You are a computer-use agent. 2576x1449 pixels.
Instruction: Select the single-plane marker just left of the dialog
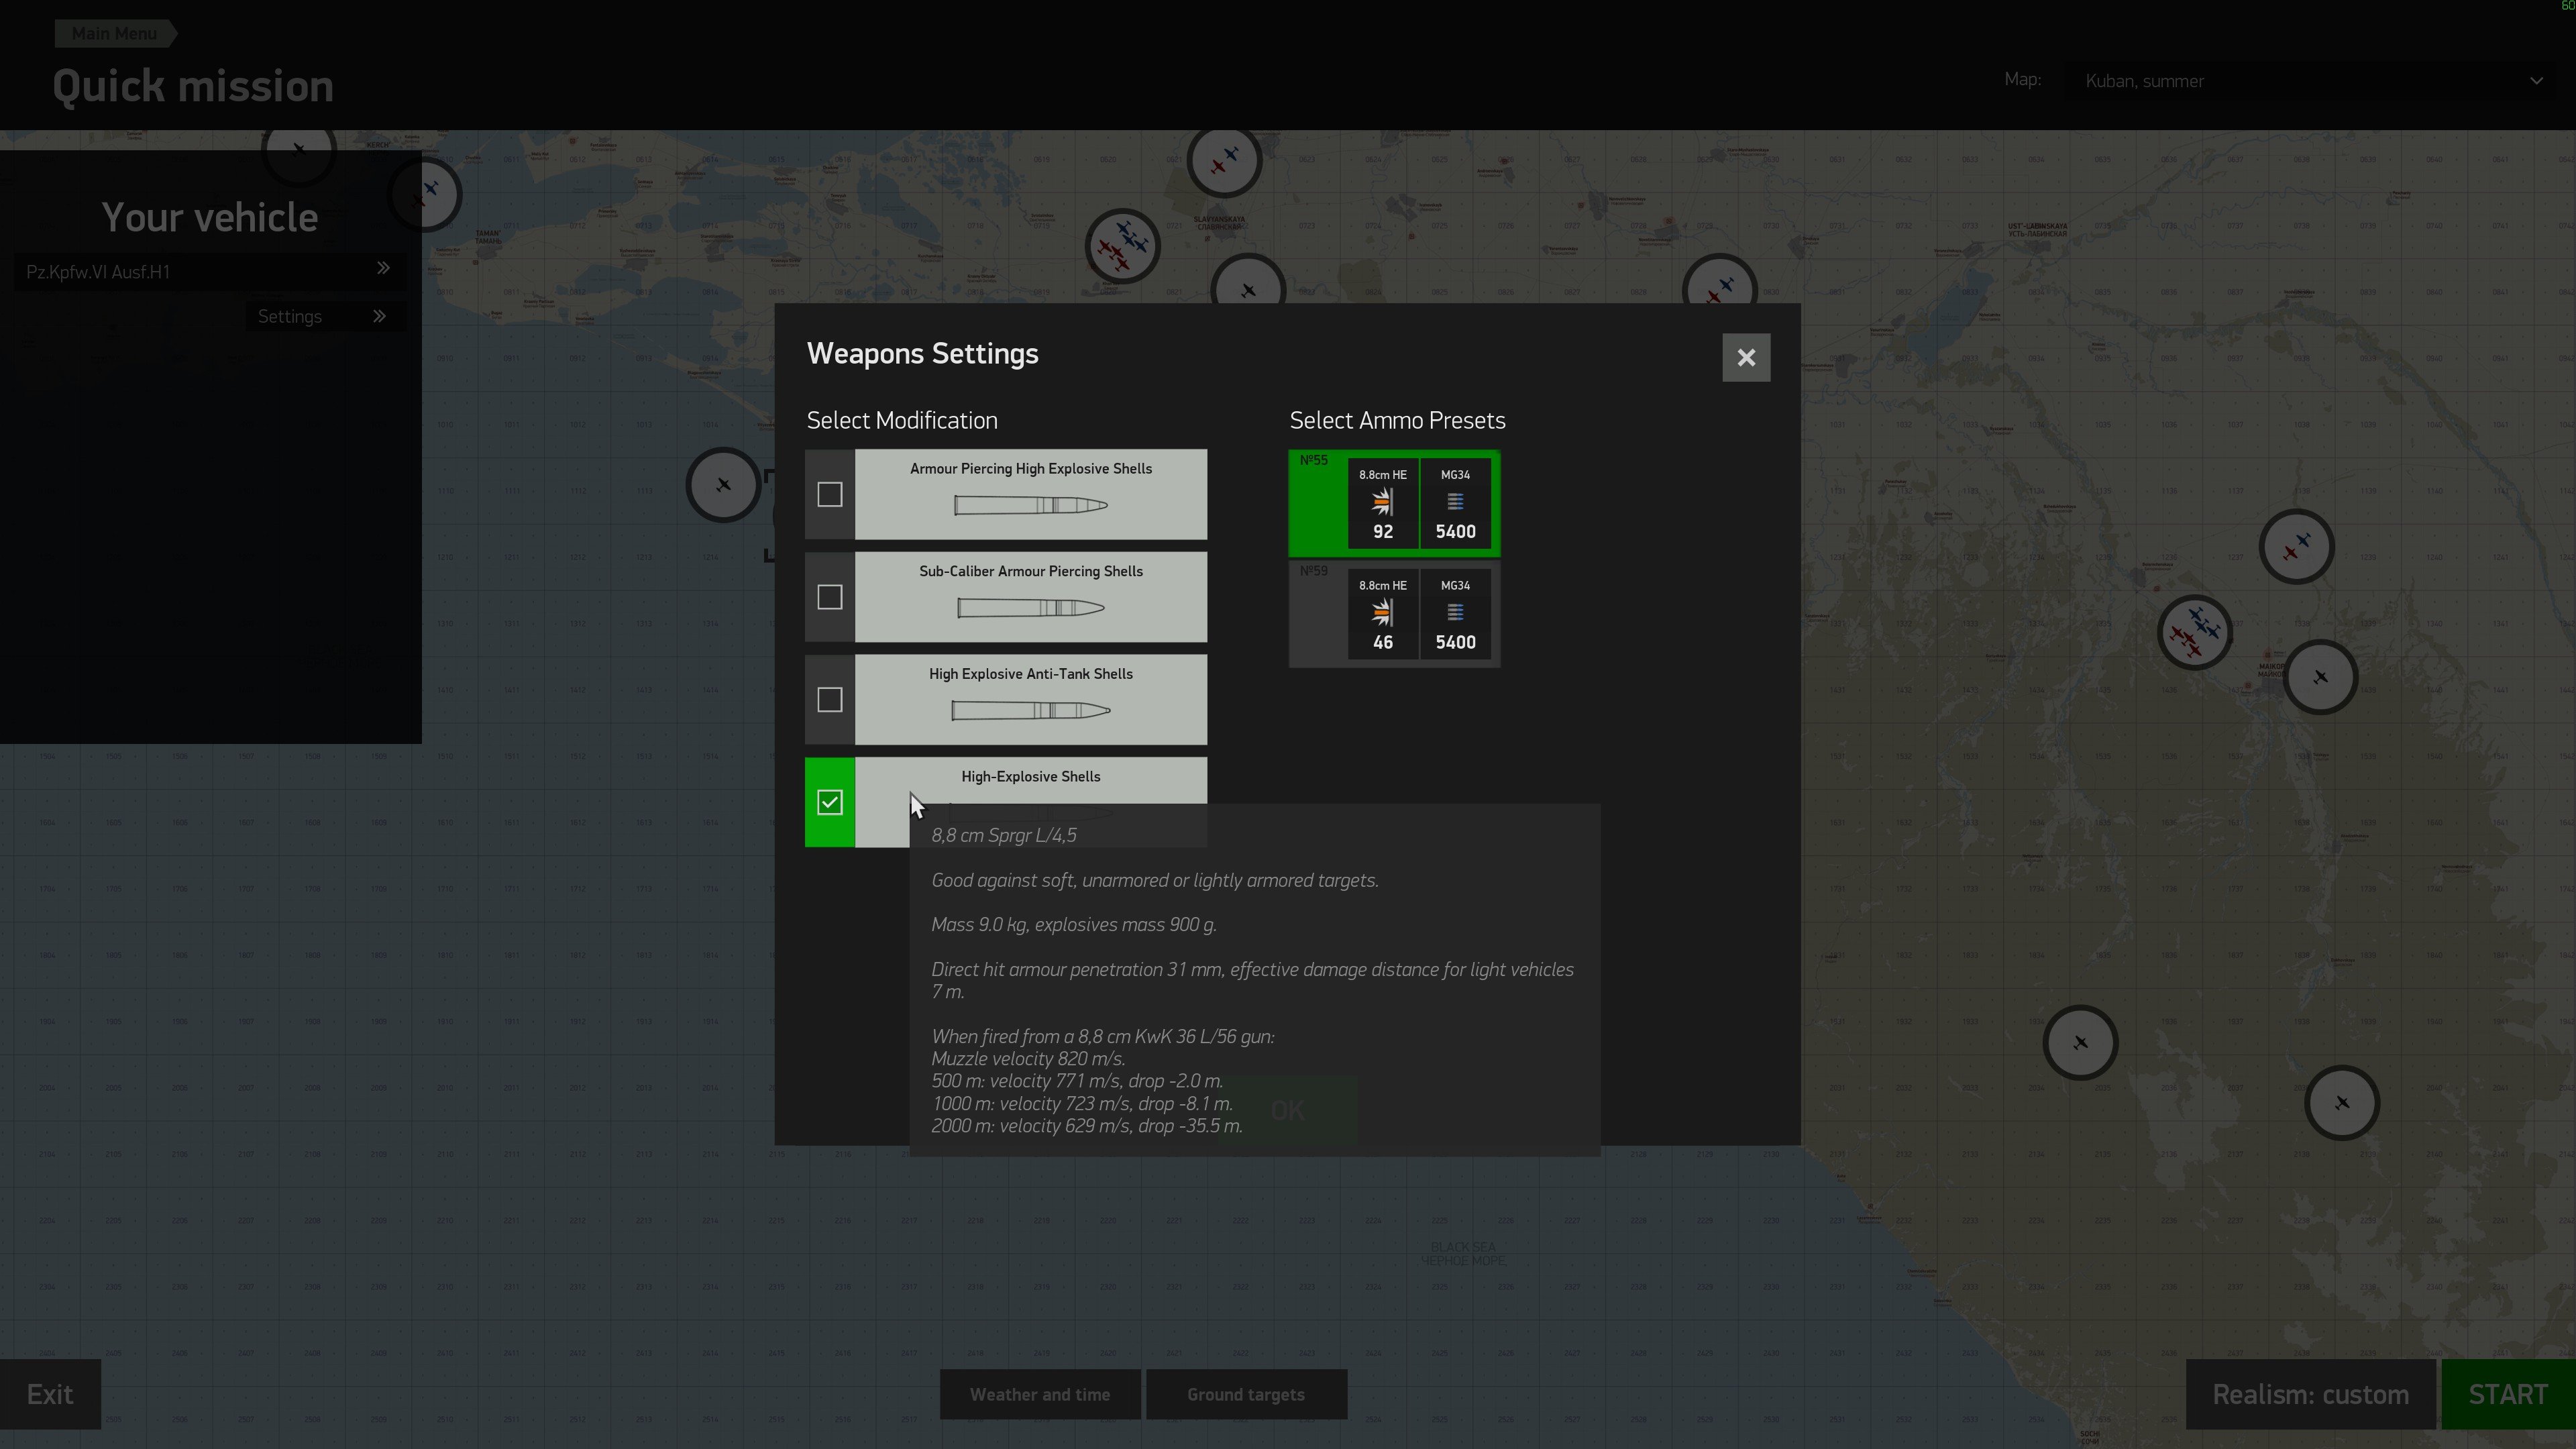pyautogui.click(x=723, y=485)
